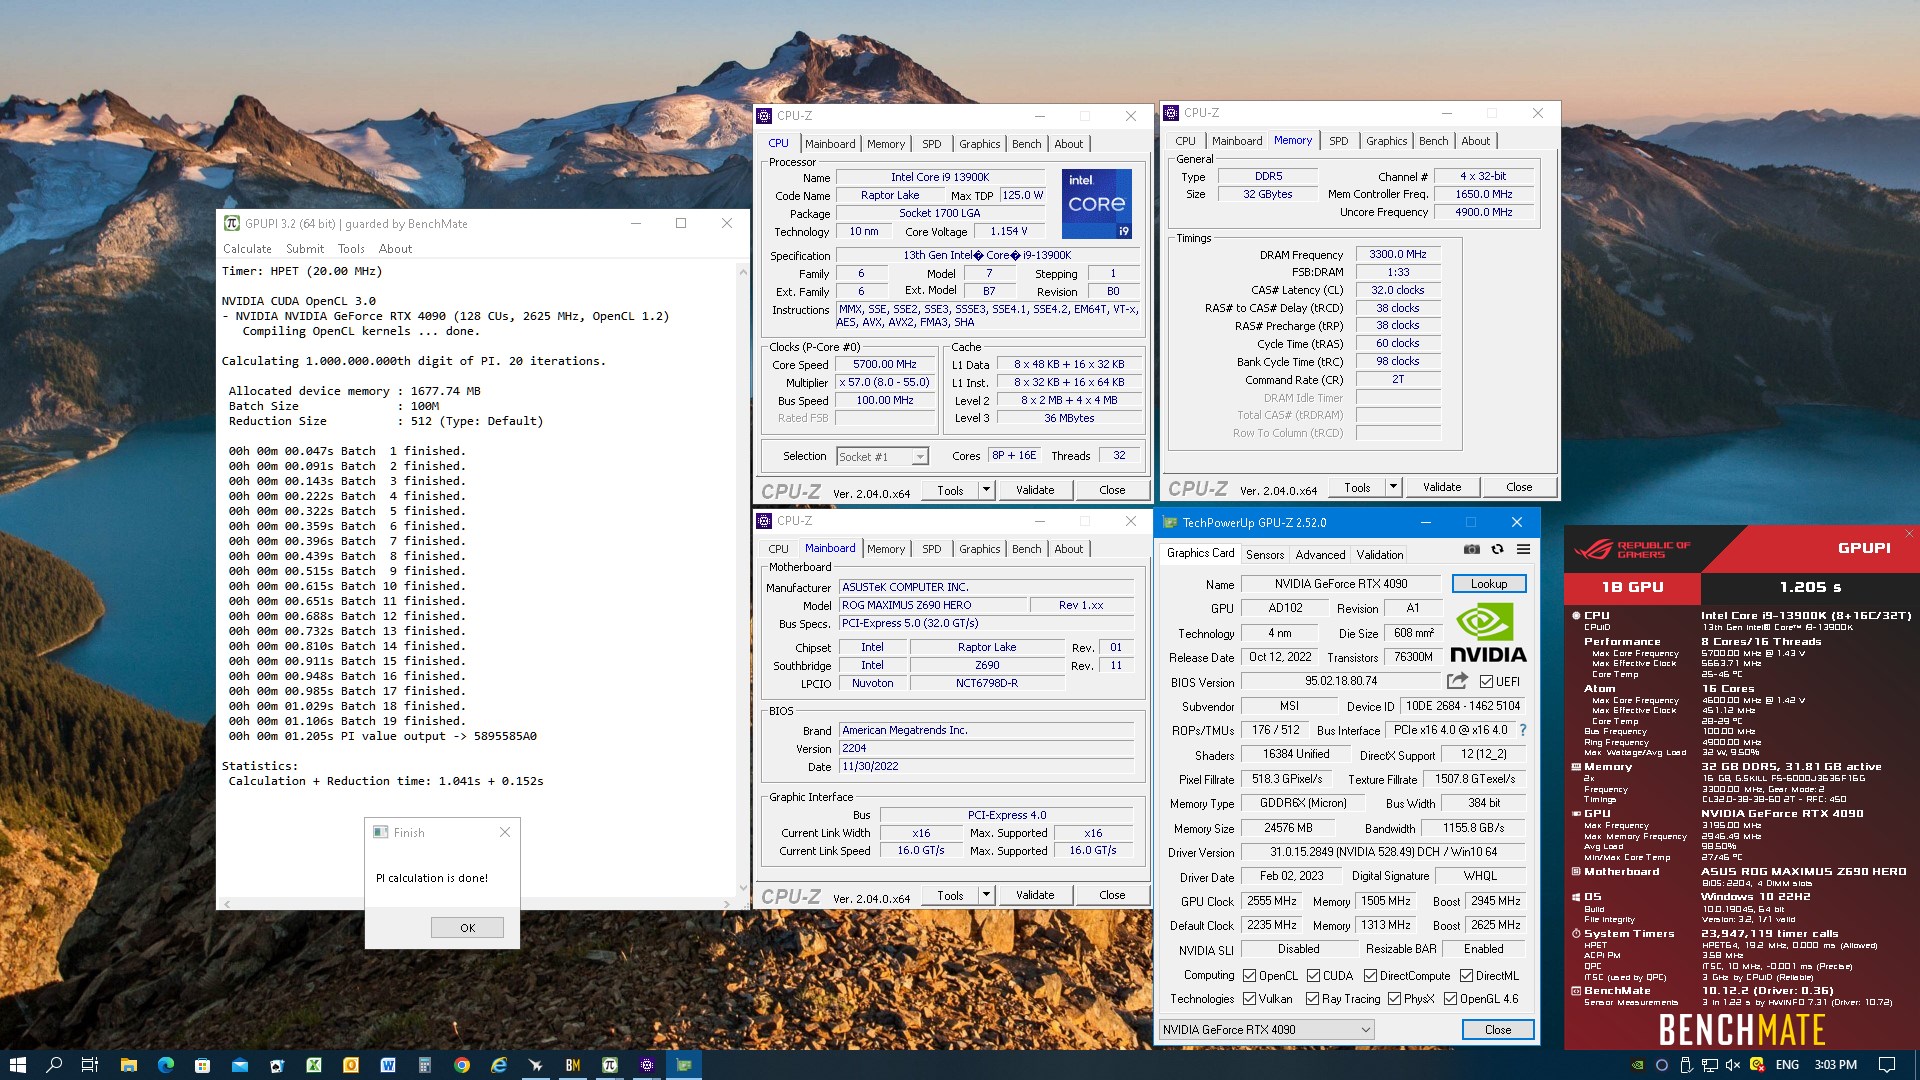Launch Microsoft Edge from the taskbar
The width and height of the screenshot is (1920, 1080).
point(165,1065)
